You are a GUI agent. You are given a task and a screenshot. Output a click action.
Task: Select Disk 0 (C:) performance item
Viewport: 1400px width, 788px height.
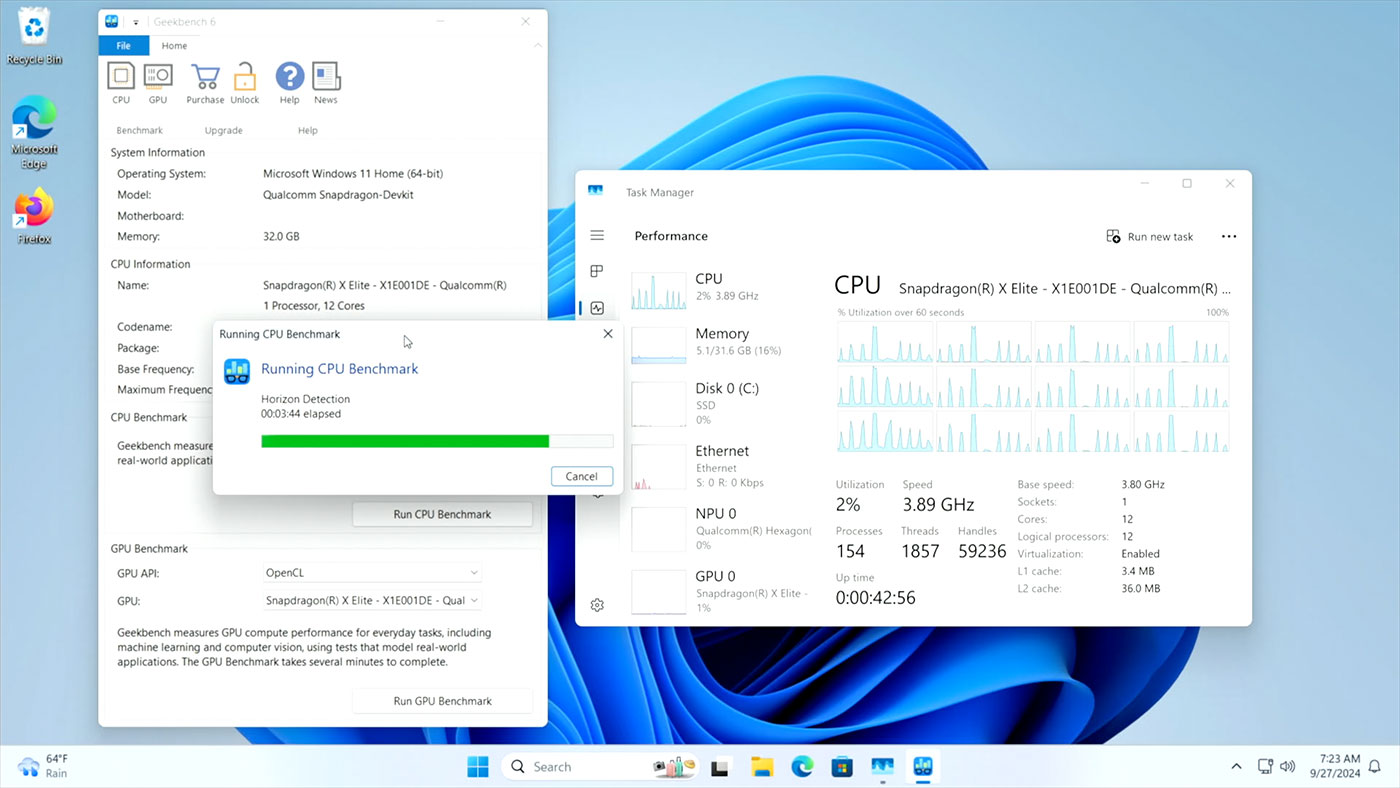(x=725, y=403)
